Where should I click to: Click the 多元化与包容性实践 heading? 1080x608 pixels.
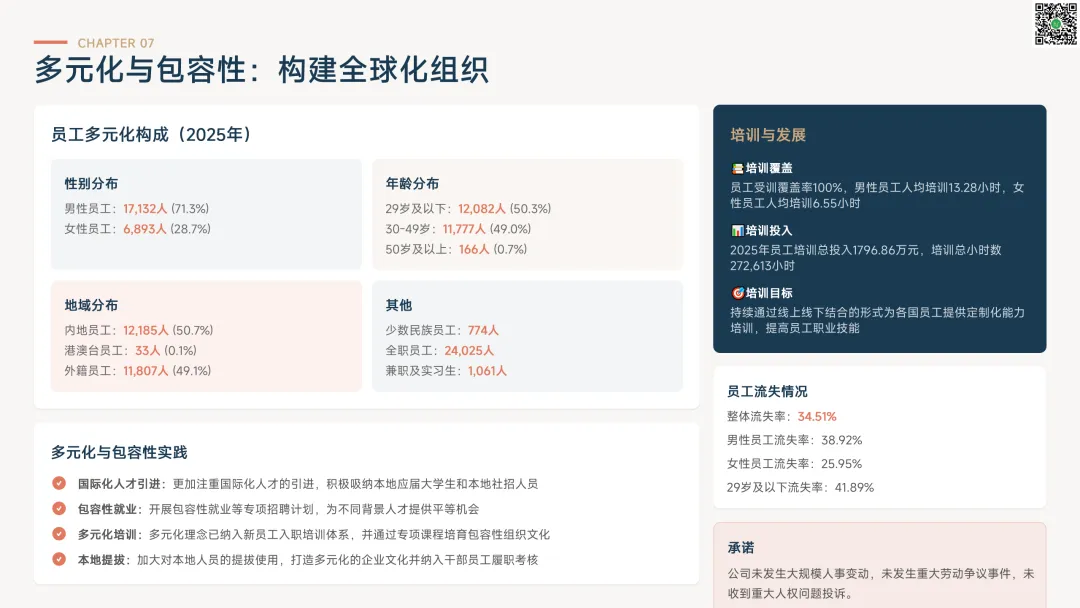119,452
